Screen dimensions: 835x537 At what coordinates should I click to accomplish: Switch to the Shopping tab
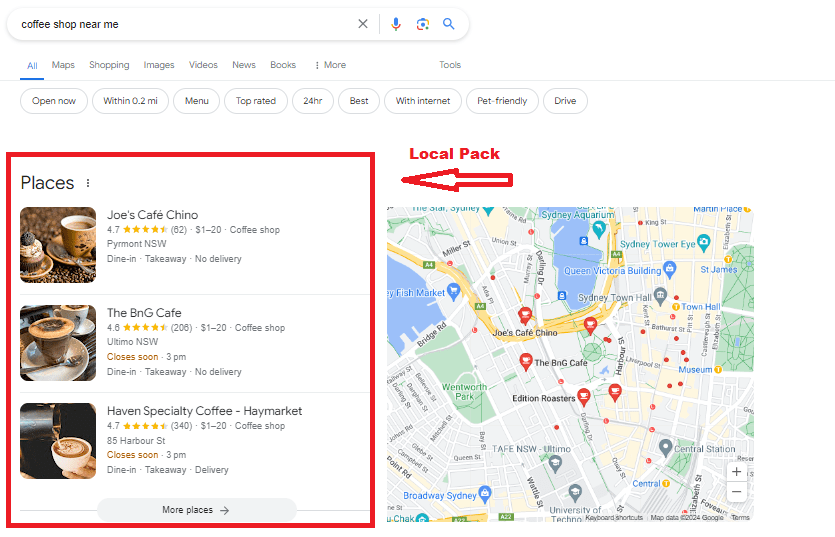pyautogui.click(x=109, y=65)
